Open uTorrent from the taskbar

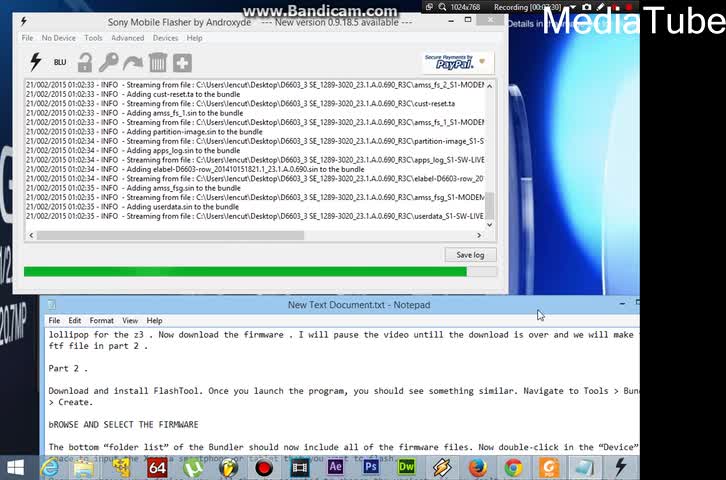(193, 468)
